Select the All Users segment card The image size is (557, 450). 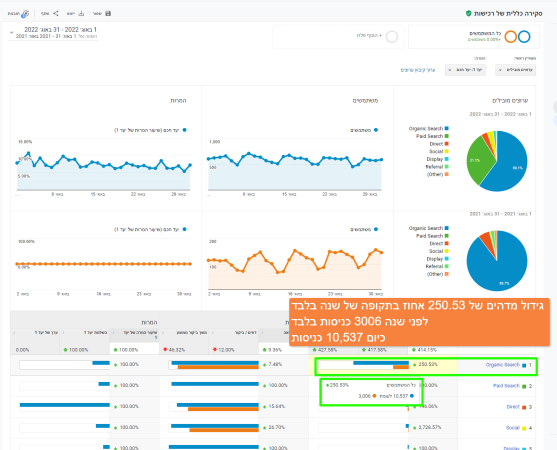[x=474, y=37]
